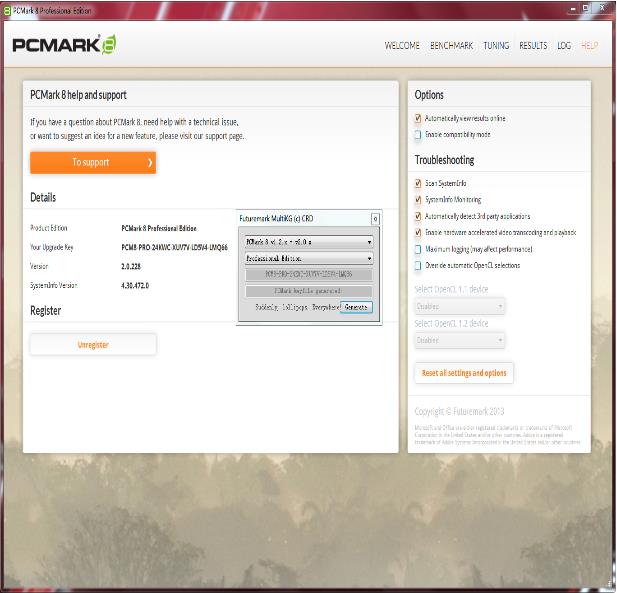Viewport: 617px width, 593px height.
Task: Toggle SystemInfo Monitoring checkbox
Action: 418,200
